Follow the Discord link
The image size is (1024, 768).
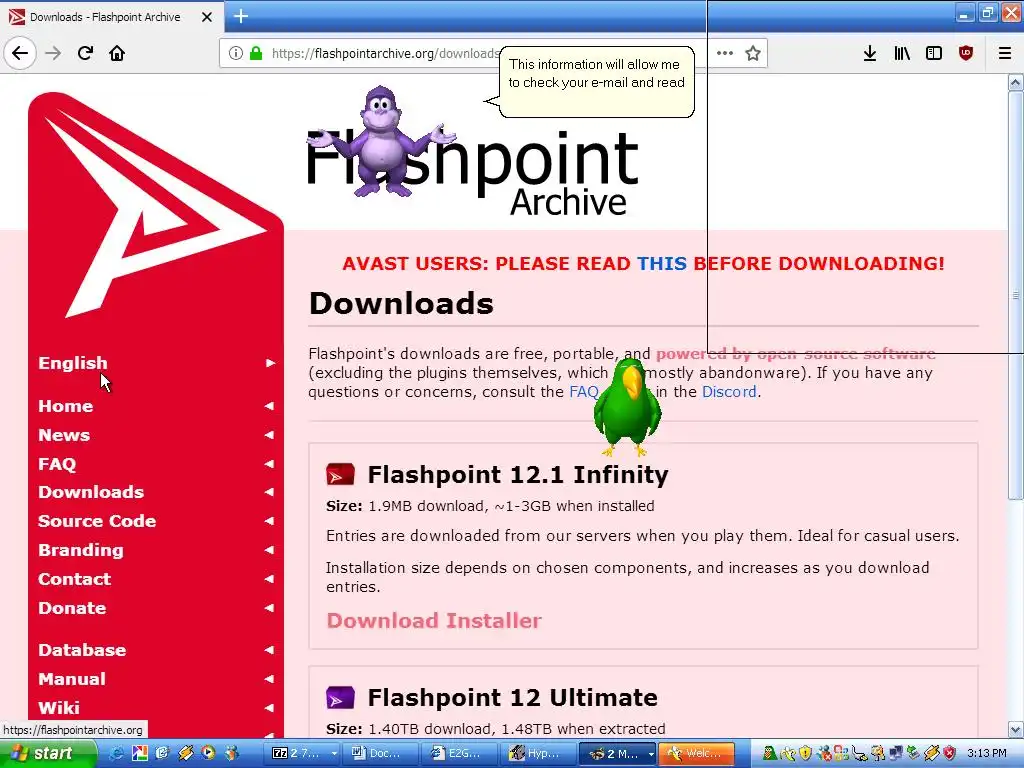[x=729, y=392]
